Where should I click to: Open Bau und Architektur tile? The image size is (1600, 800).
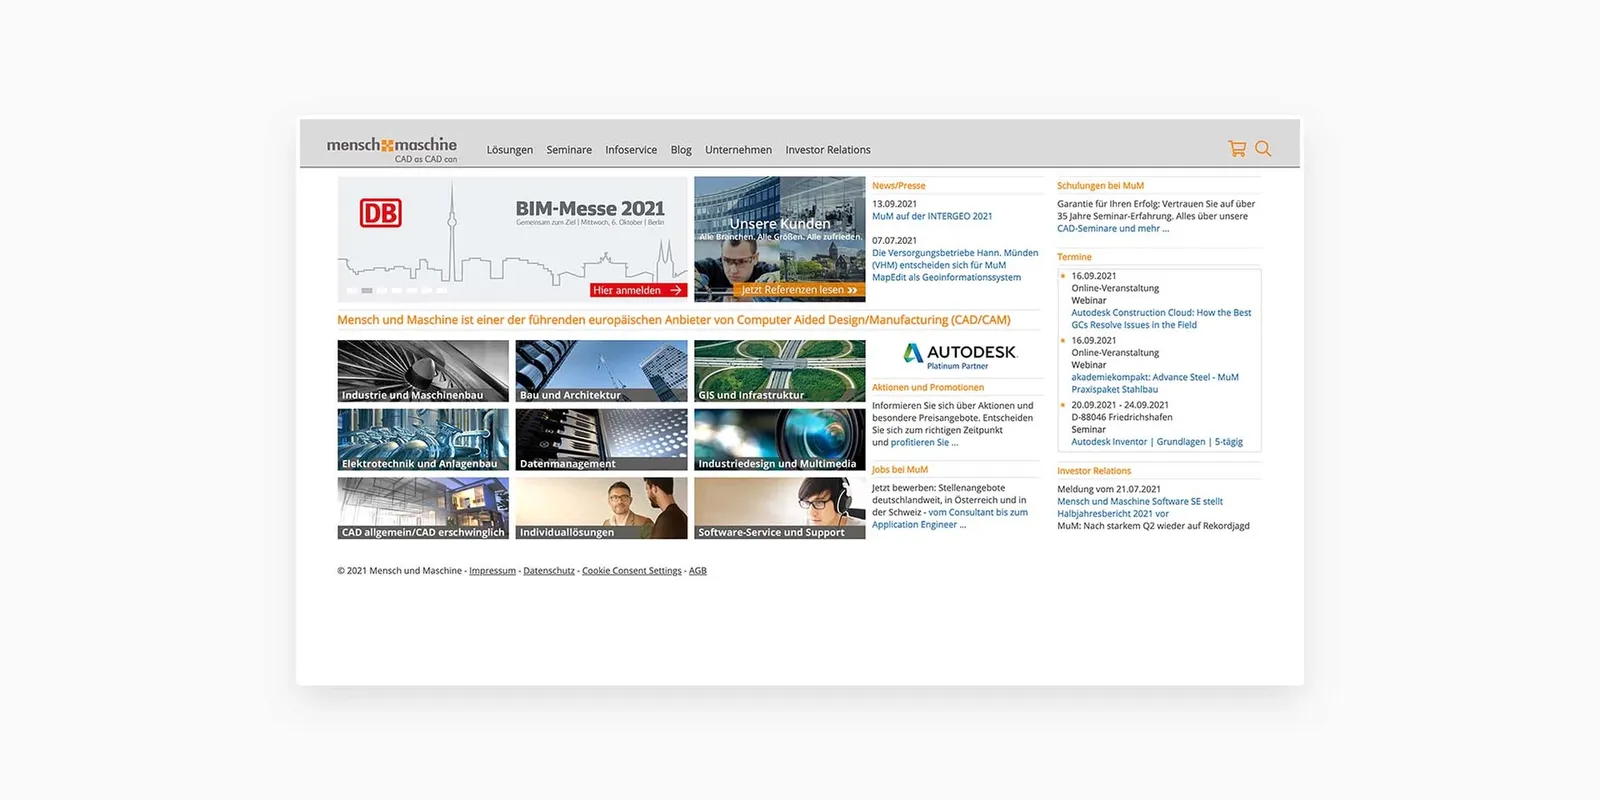click(601, 371)
